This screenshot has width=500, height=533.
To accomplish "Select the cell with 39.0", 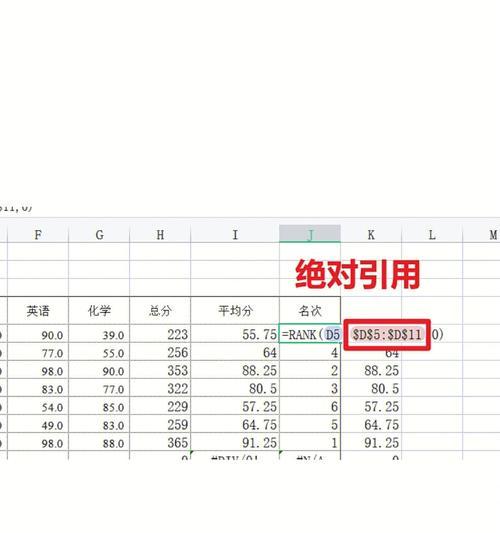I will [x=99, y=333].
